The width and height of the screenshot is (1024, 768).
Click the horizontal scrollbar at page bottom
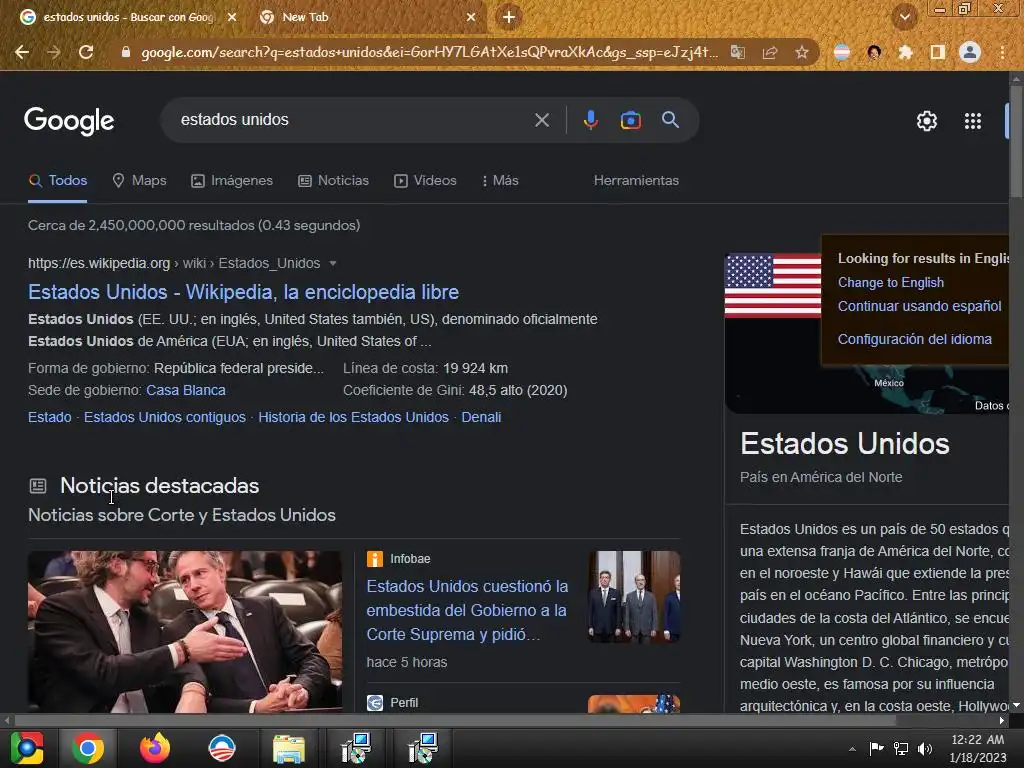click(455, 720)
